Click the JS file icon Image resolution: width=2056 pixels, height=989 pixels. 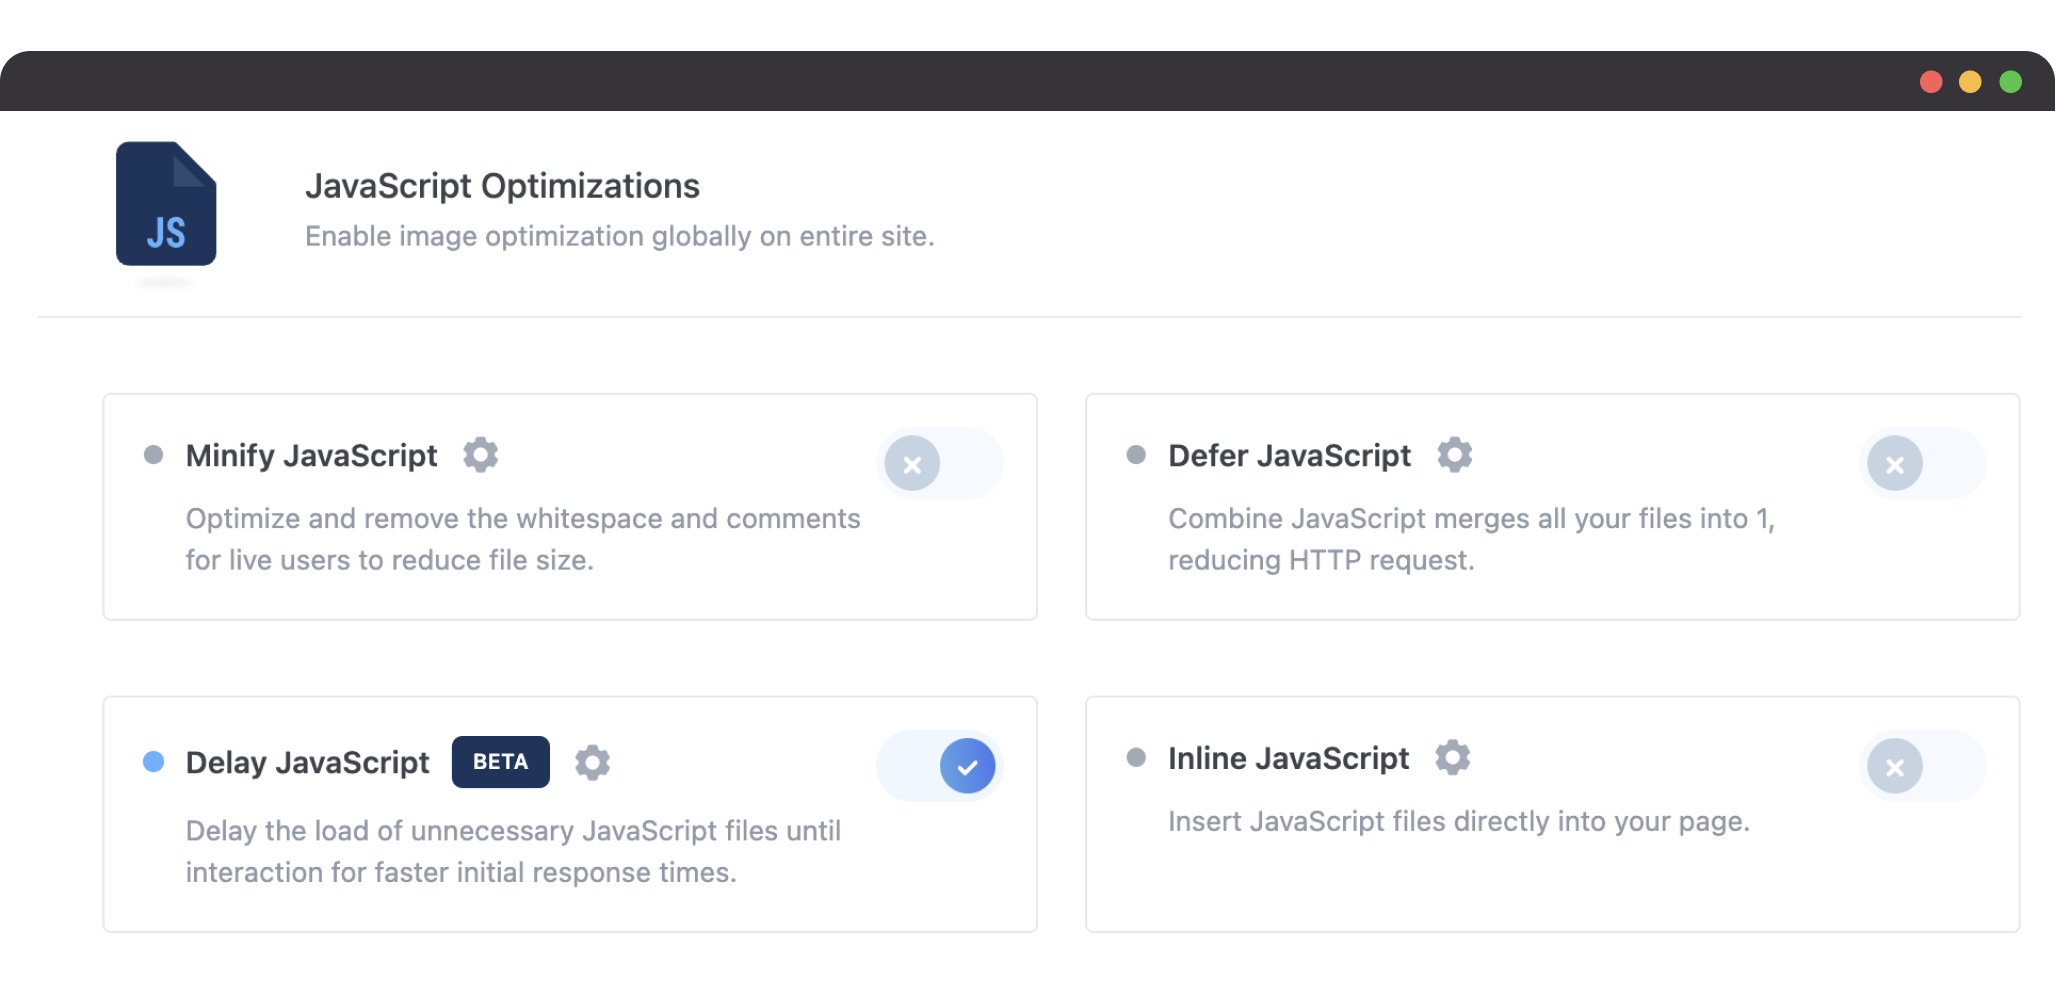[x=166, y=204]
